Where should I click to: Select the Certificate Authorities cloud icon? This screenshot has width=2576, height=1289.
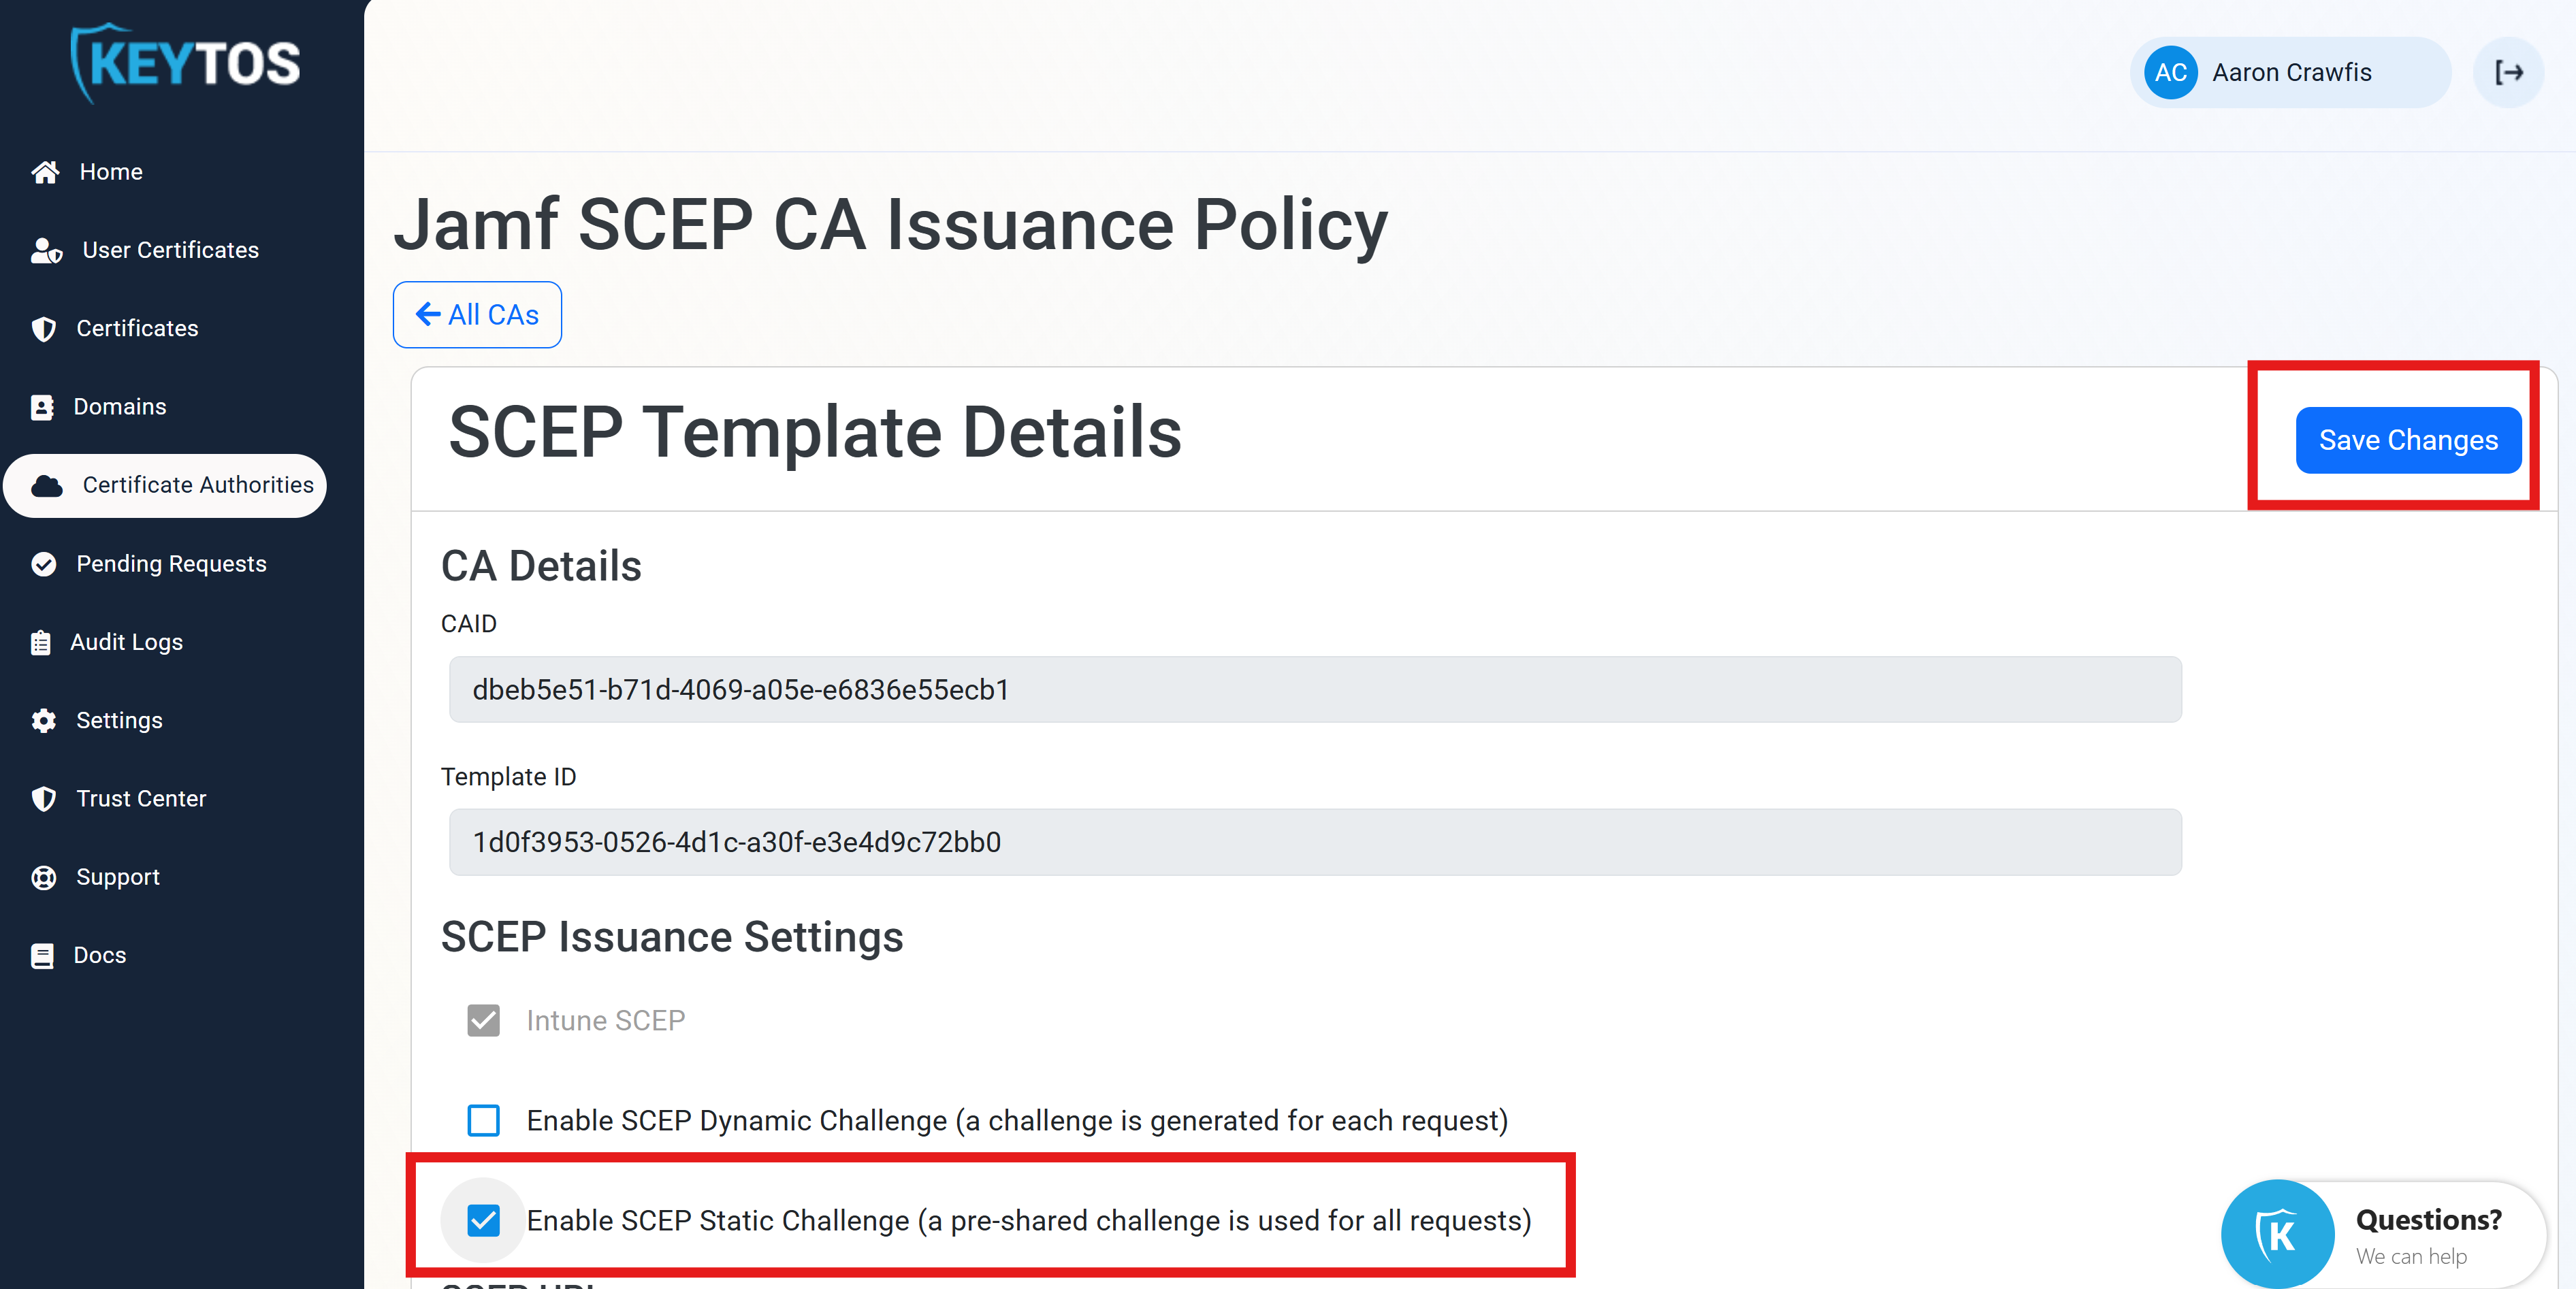point(48,485)
